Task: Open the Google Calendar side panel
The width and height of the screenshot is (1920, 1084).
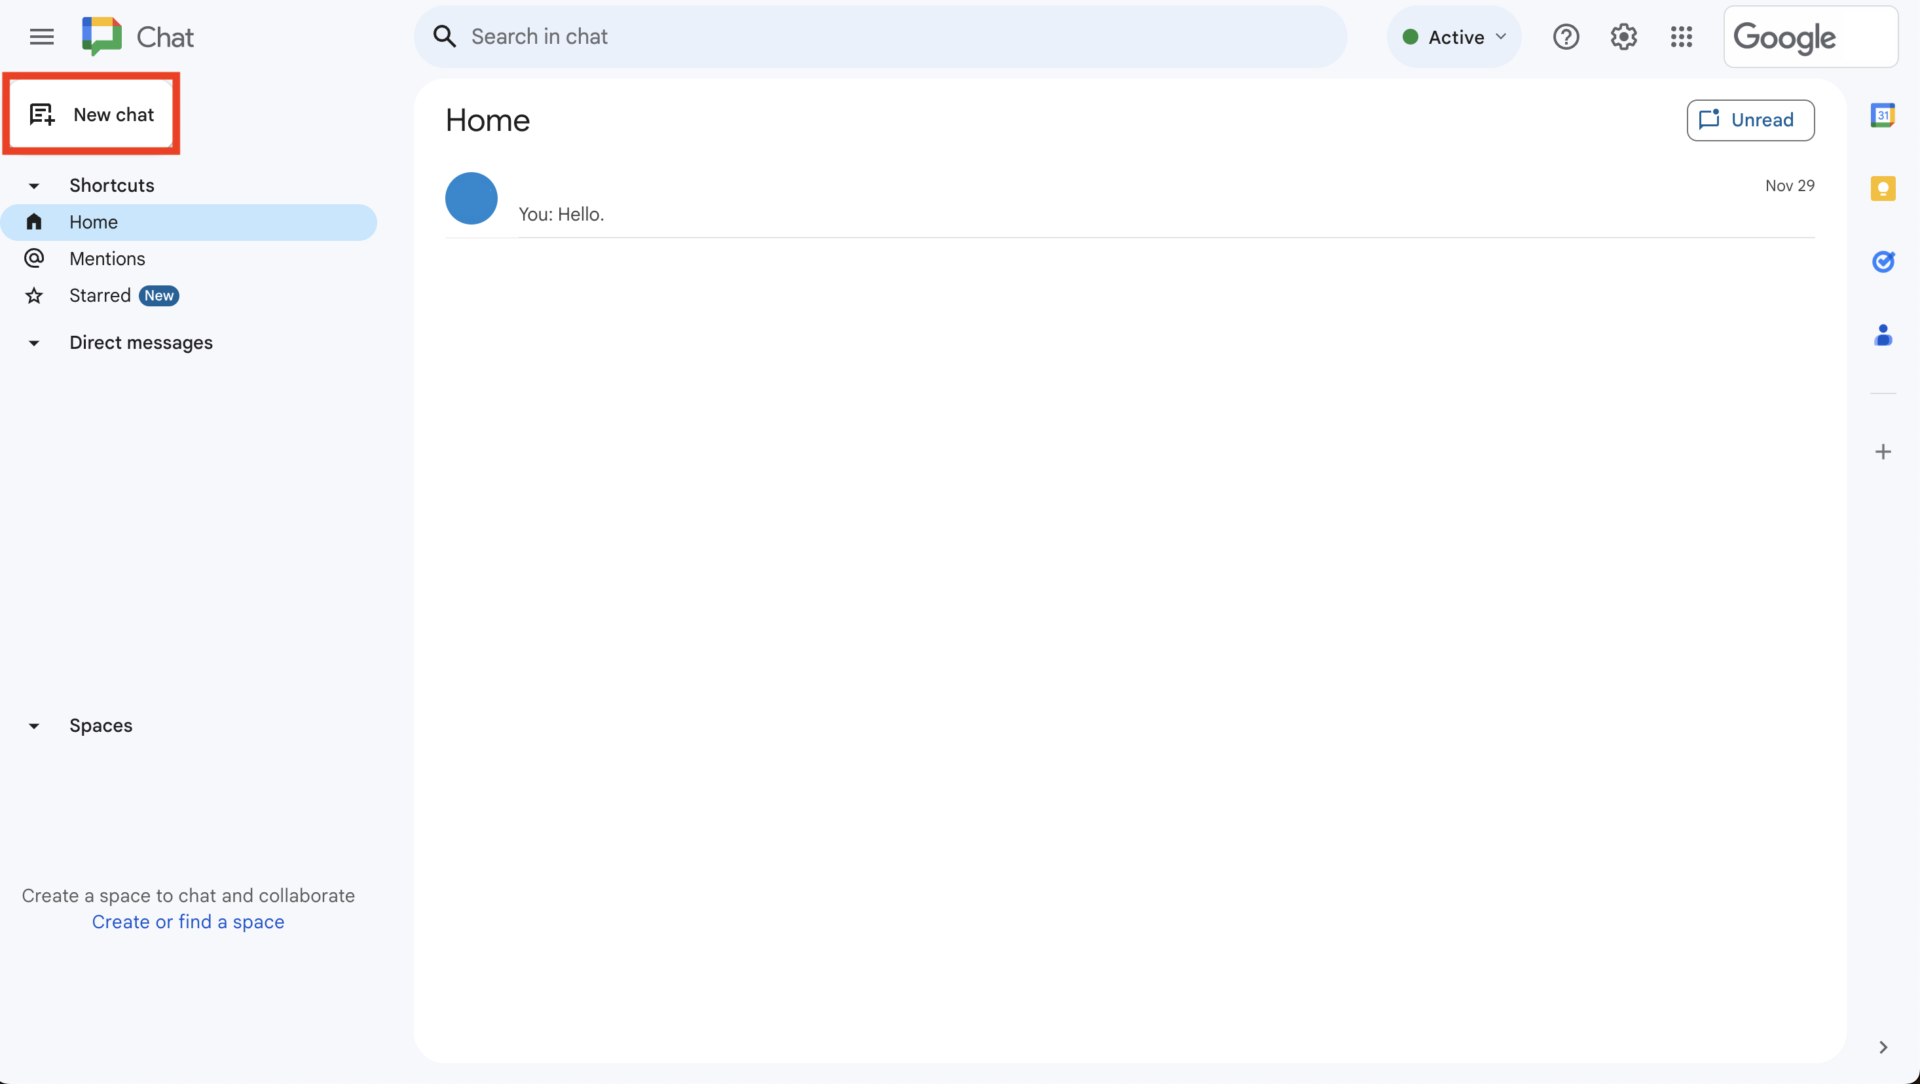Action: (1884, 115)
